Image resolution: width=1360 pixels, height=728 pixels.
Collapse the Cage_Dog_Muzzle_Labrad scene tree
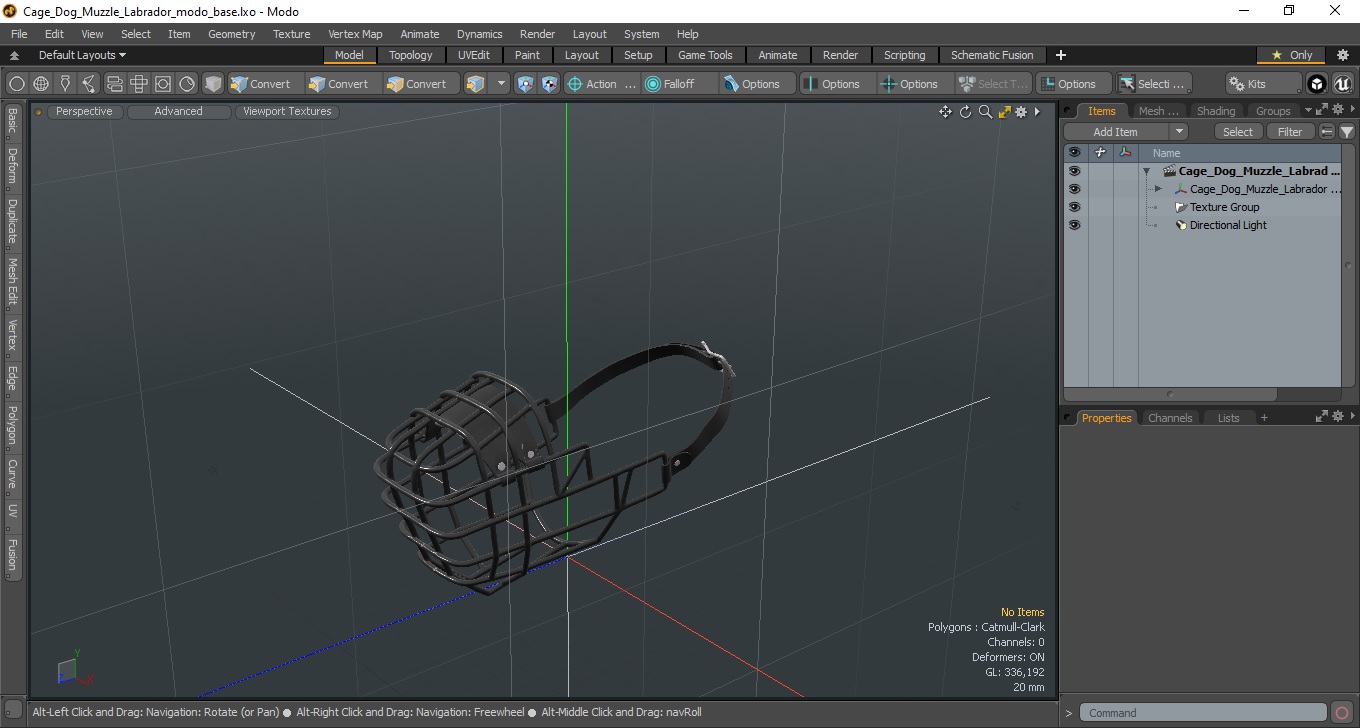pyautogui.click(x=1146, y=171)
